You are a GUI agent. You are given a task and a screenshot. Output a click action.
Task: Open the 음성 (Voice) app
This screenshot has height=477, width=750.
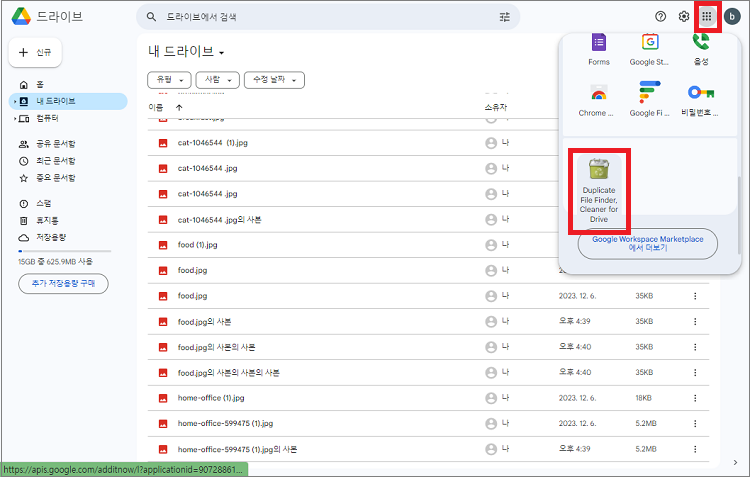point(701,50)
